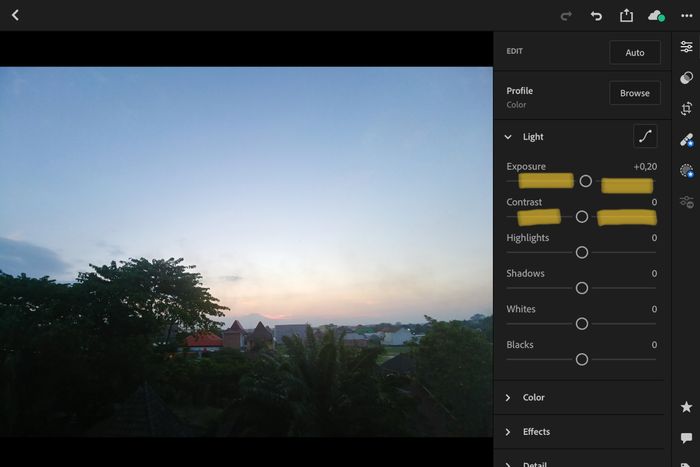This screenshot has width=700, height=467.
Task: Open the share export icon
Action: click(626, 16)
